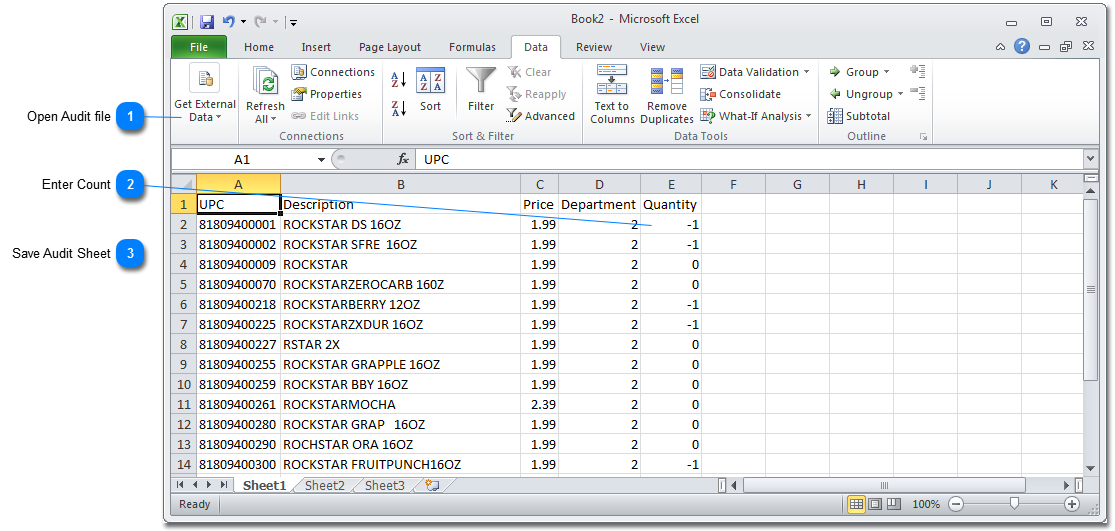This screenshot has height=531, width=1115.
Task: Switch to the Home tab
Action: point(259,47)
